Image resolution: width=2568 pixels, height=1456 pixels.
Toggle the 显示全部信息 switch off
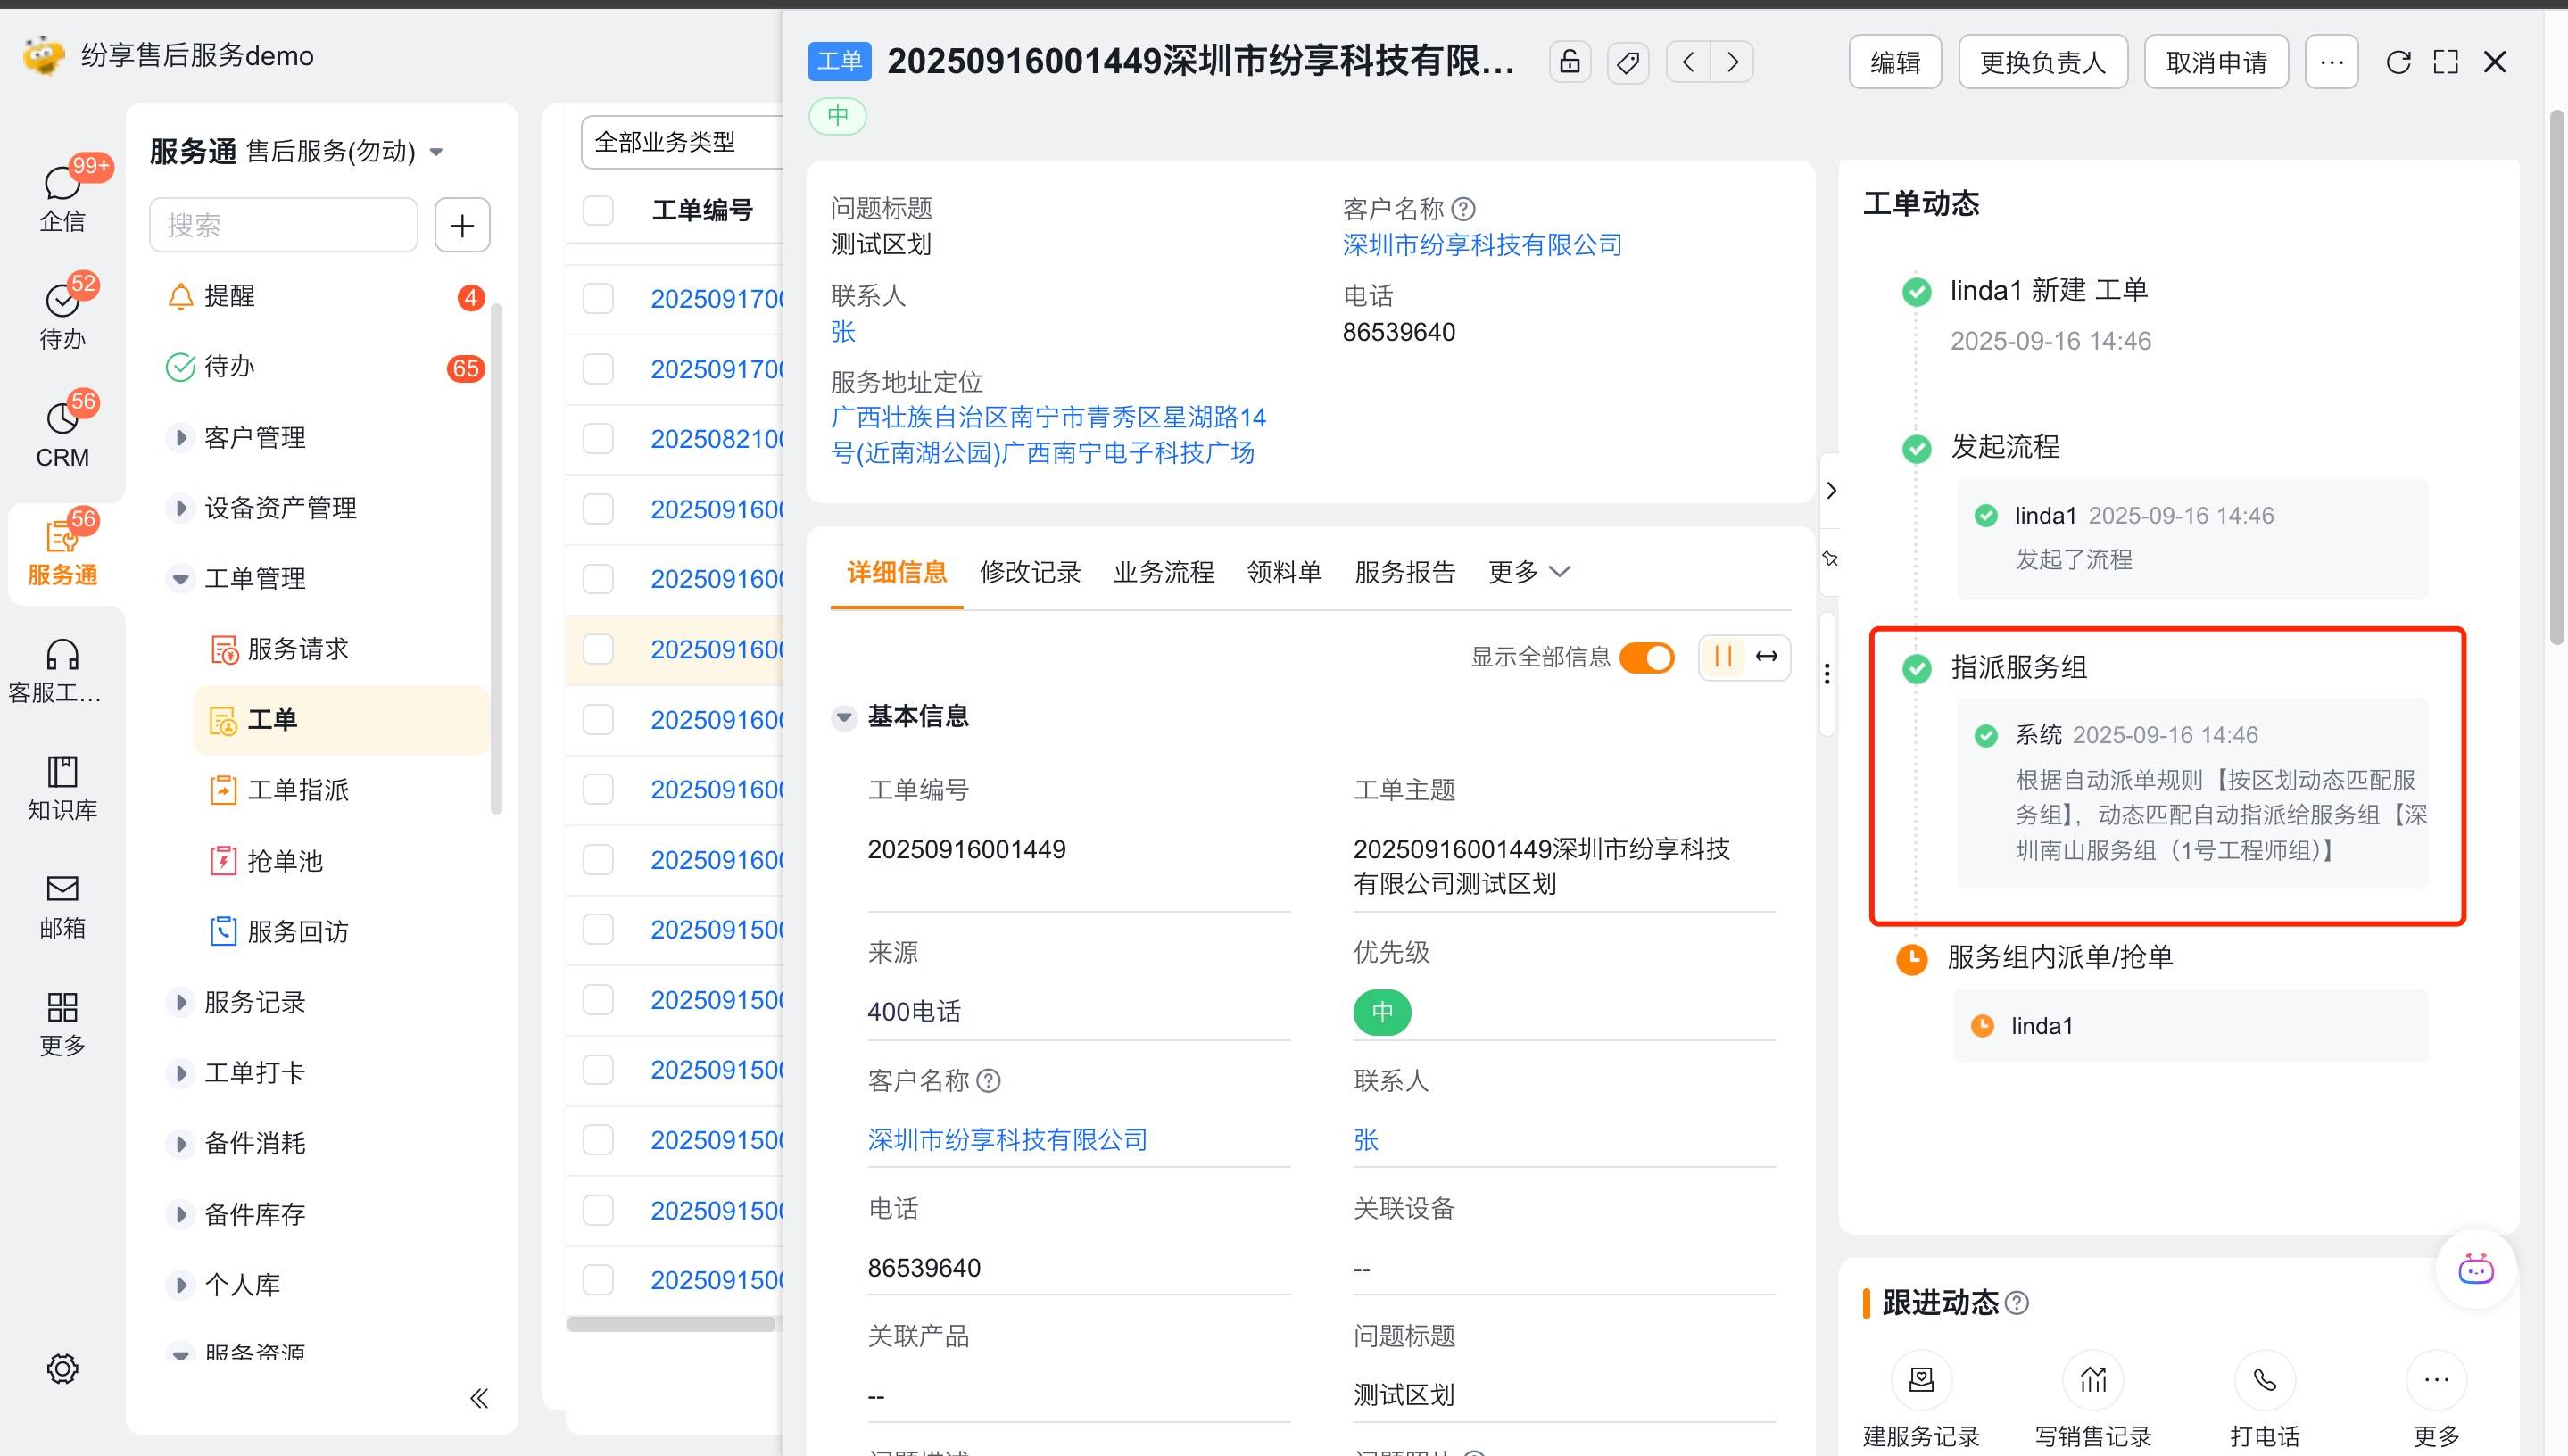pyautogui.click(x=1646, y=657)
